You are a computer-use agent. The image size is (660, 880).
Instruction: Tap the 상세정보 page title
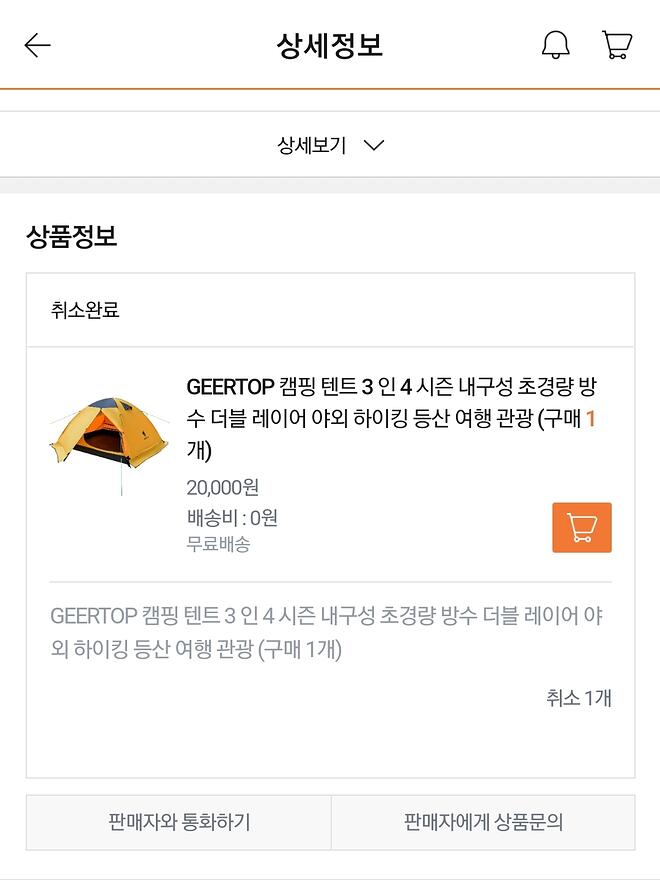pyautogui.click(x=330, y=46)
